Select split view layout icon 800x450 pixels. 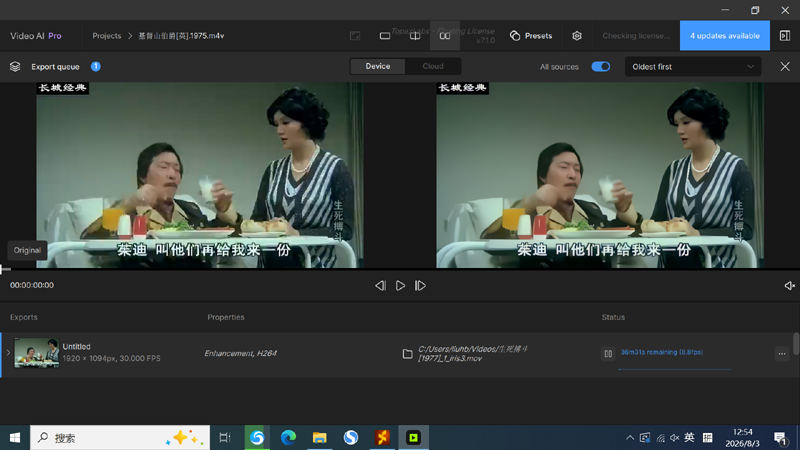tap(415, 36)
